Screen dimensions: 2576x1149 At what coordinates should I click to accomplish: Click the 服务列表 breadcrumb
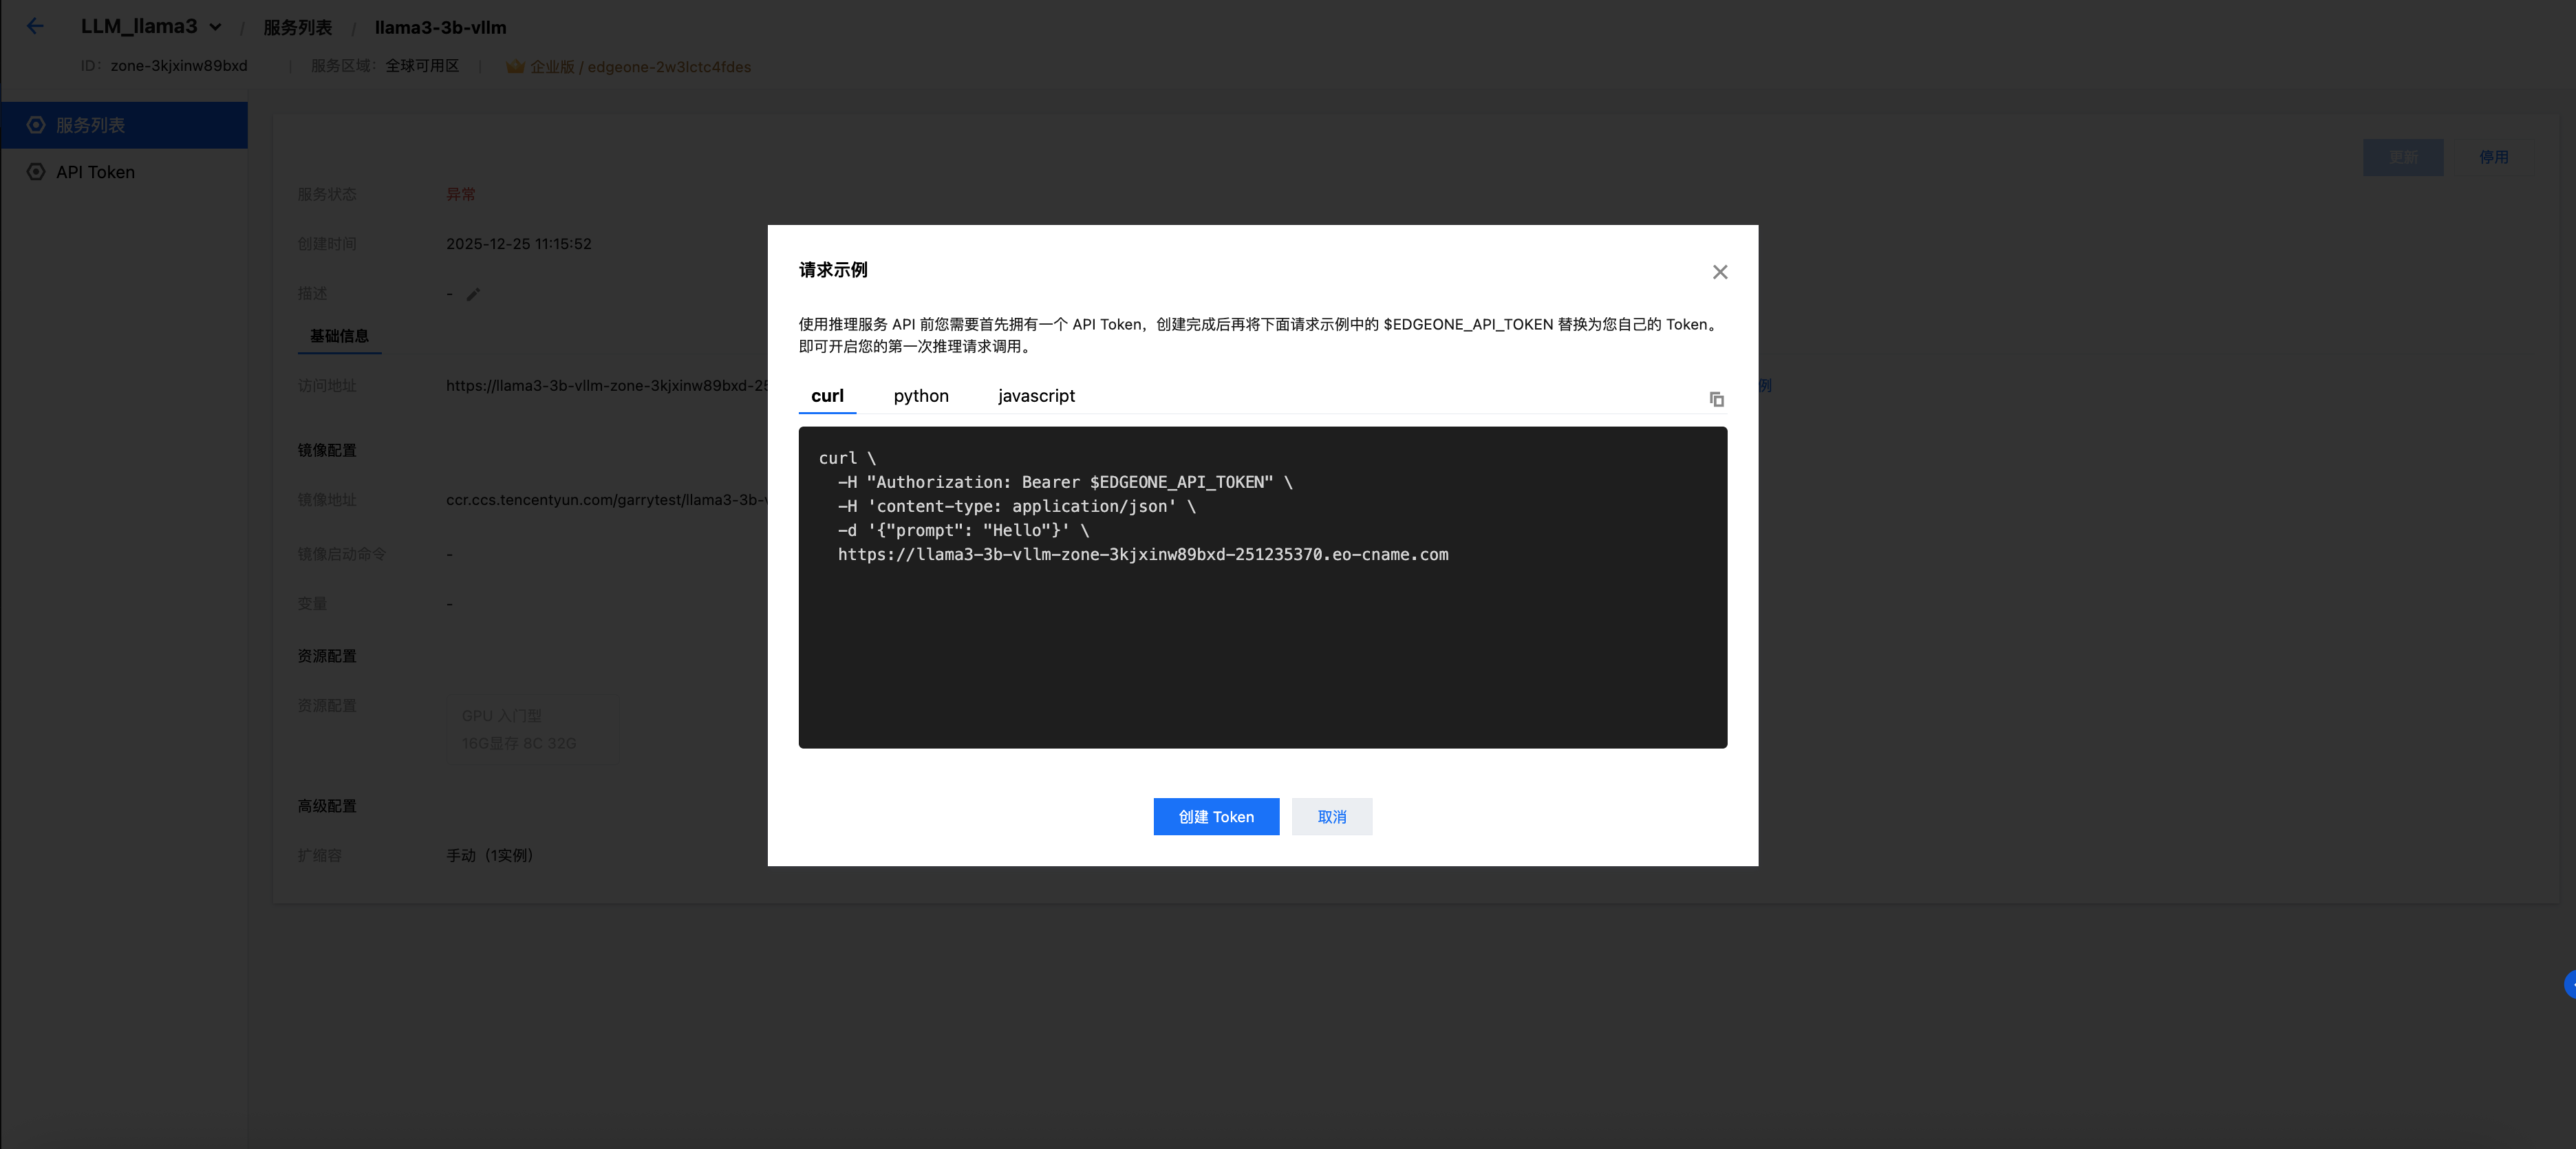tap(296, 27)
